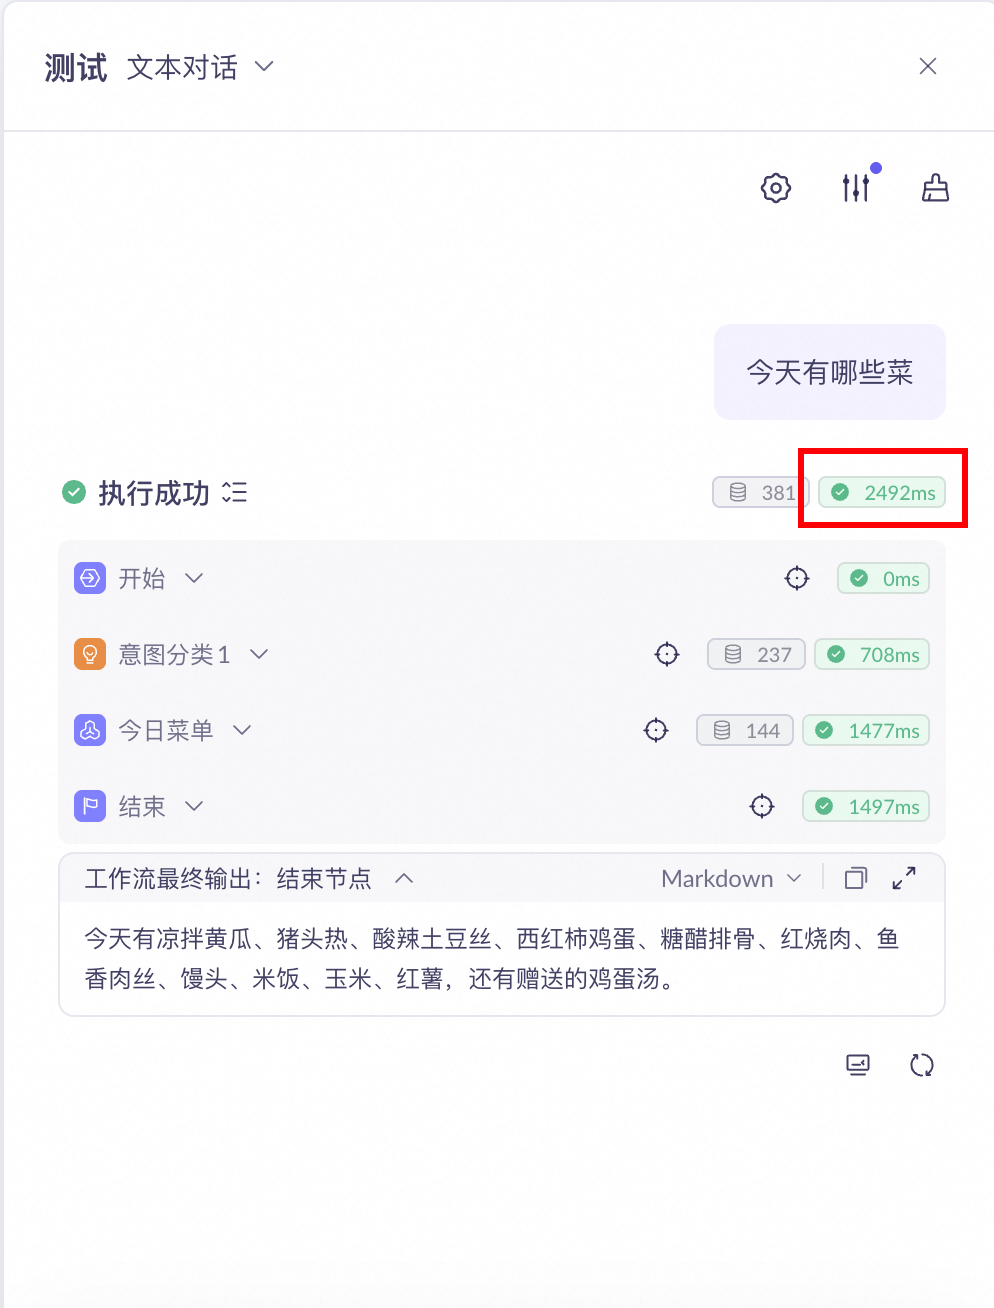The width and height of the screenshot is (994, 1308).
Task: Expand the output to fullscreen
Action: click(x=904, y=878)
